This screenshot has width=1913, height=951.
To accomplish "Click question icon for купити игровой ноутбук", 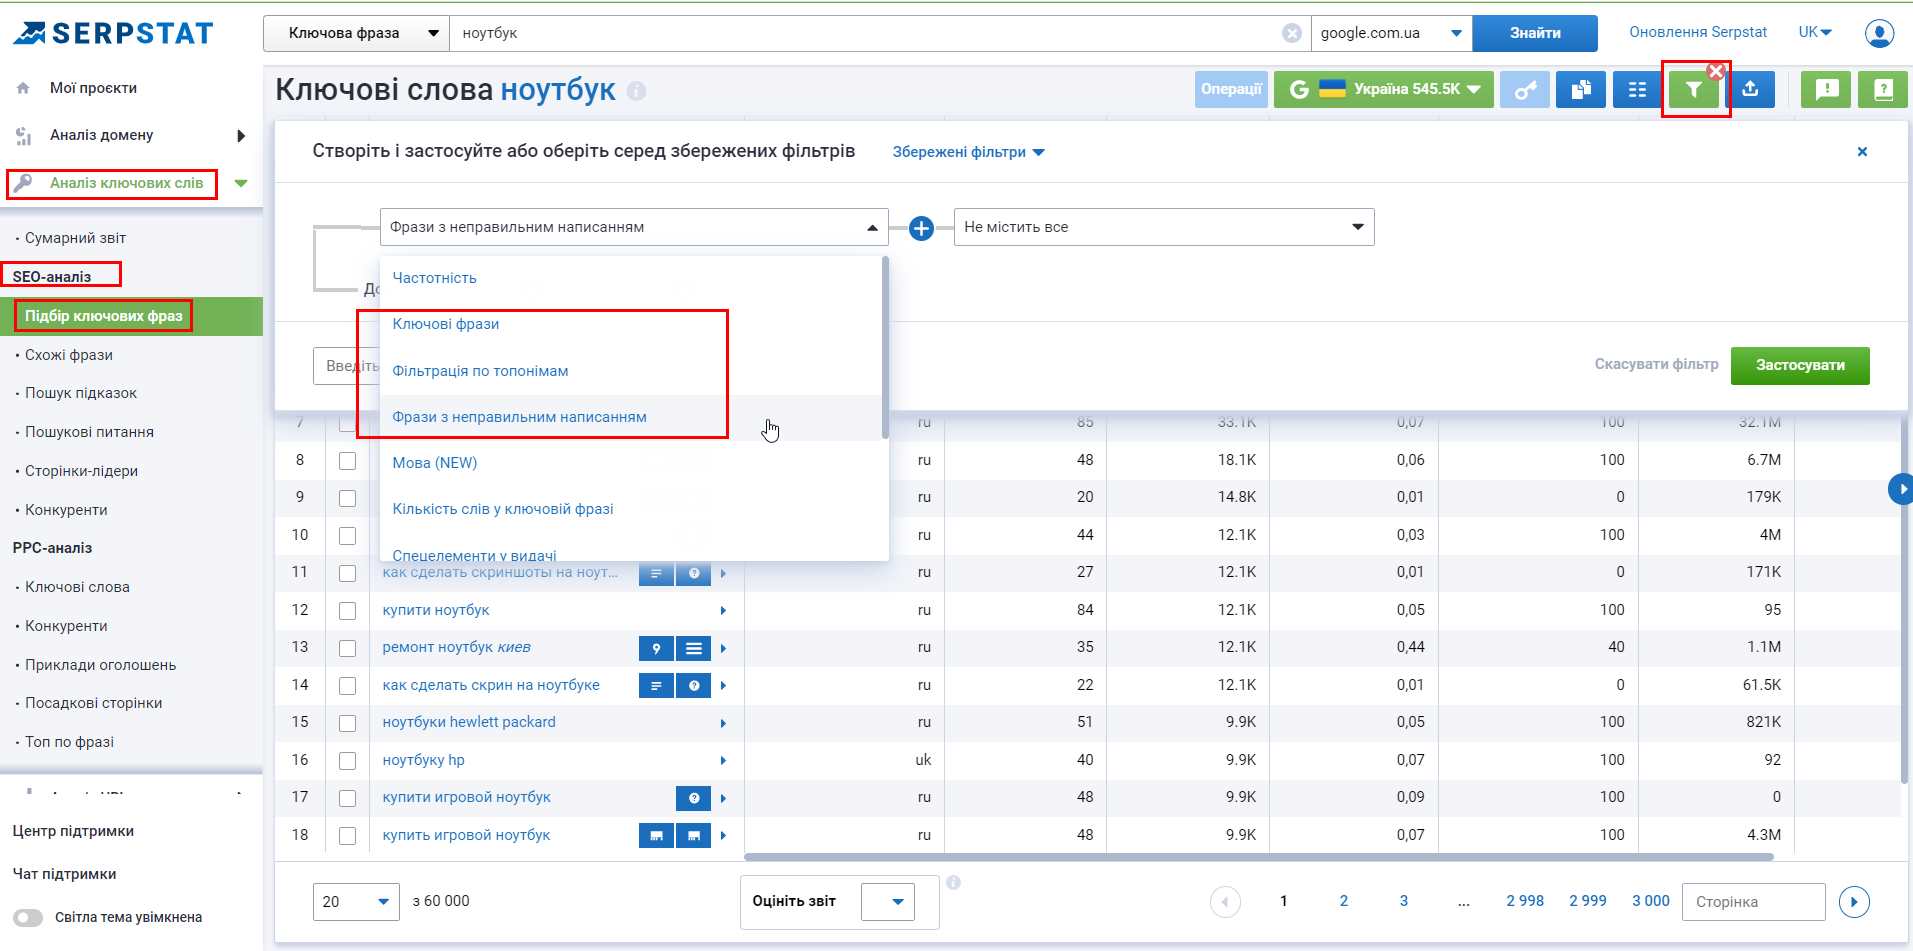I will 694,798.
